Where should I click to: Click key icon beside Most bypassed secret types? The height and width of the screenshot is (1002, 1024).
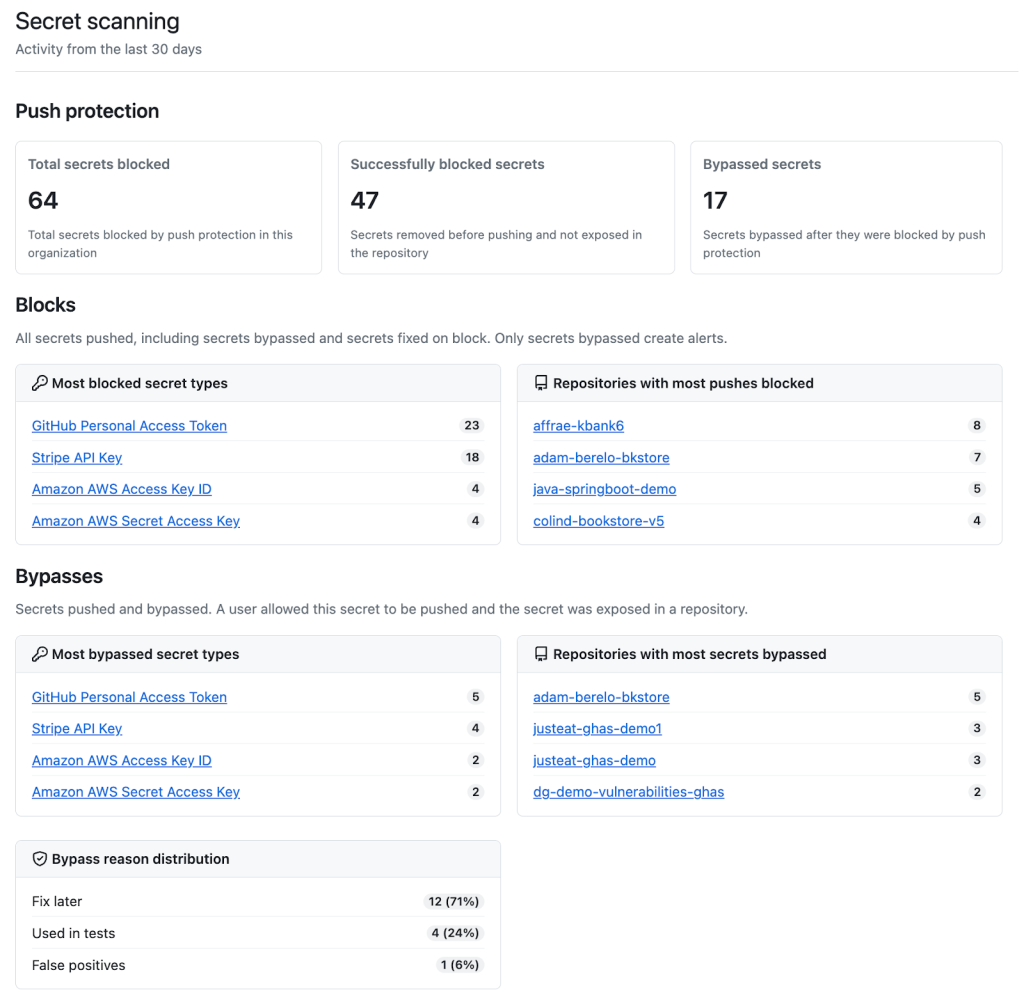pos(40,654)
